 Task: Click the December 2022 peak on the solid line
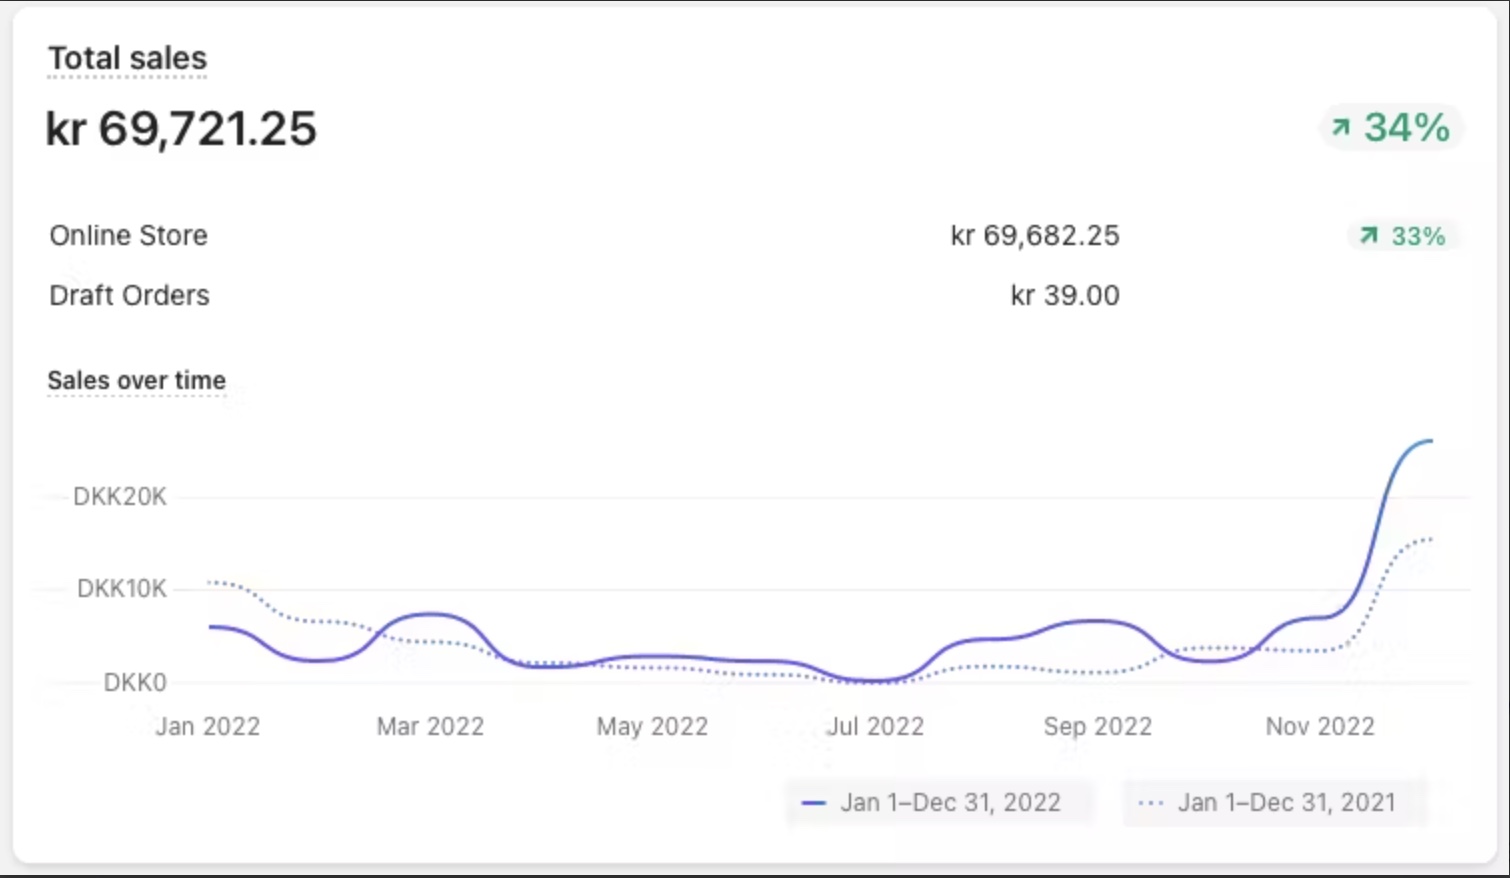[x=1428, y=441]
